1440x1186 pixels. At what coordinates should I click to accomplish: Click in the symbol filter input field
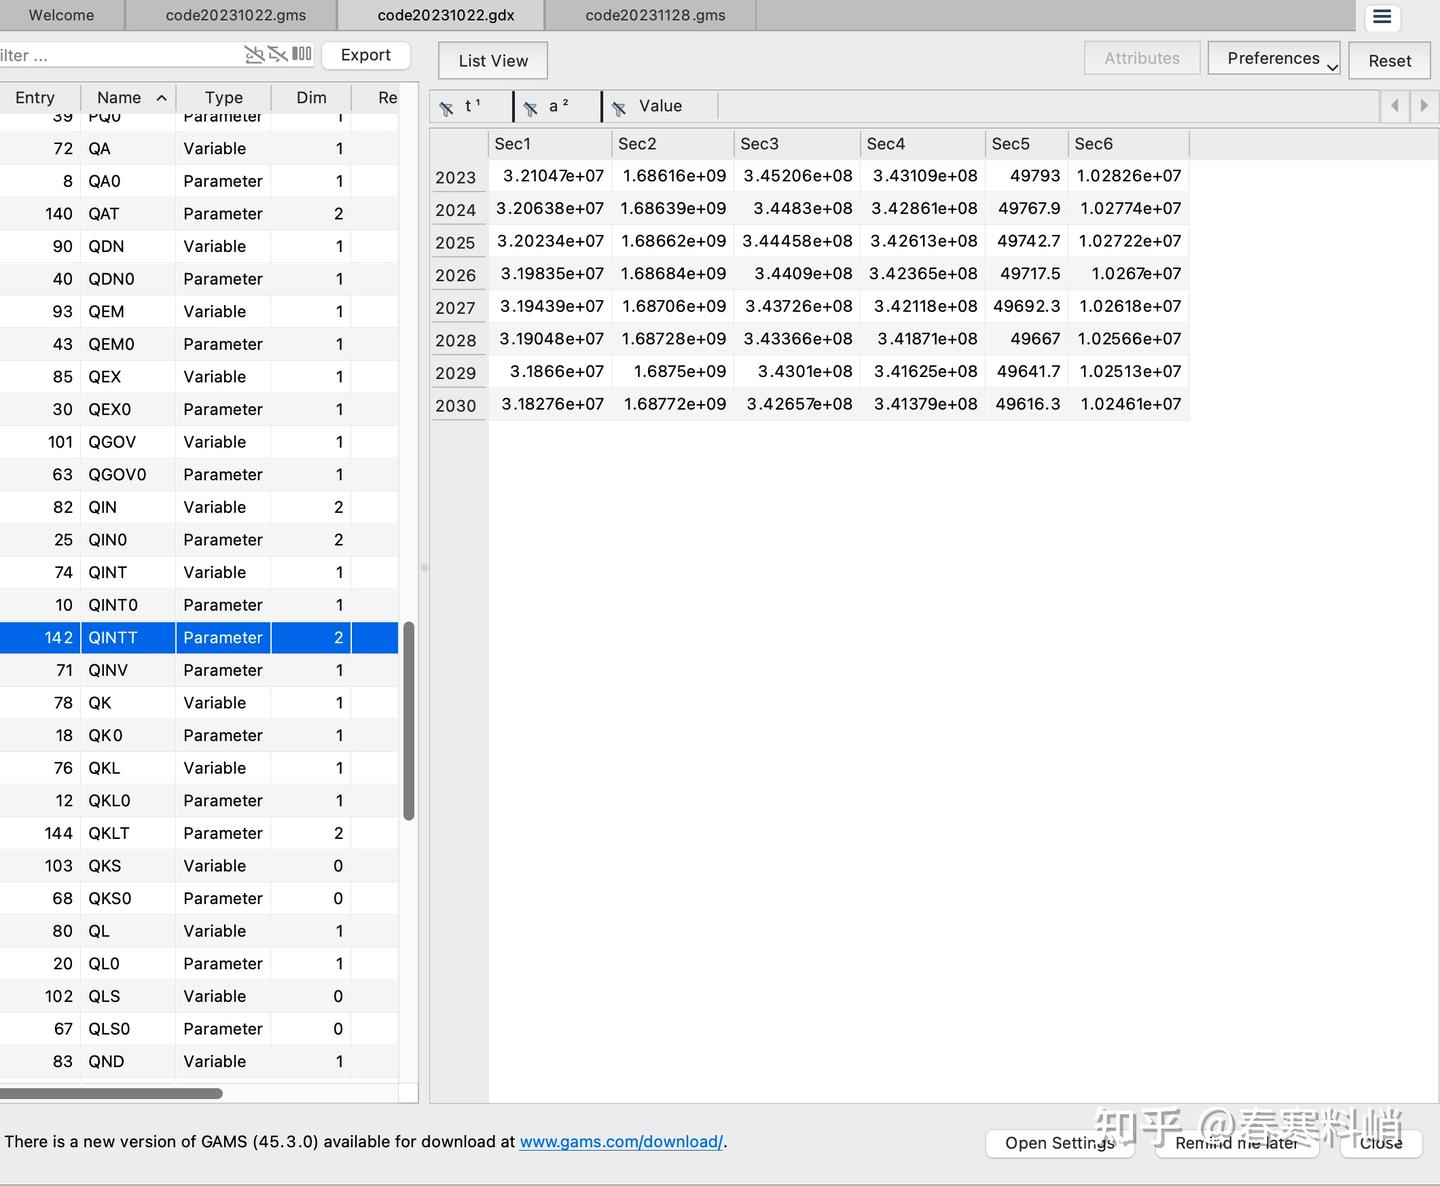click(x=120, y=55)
